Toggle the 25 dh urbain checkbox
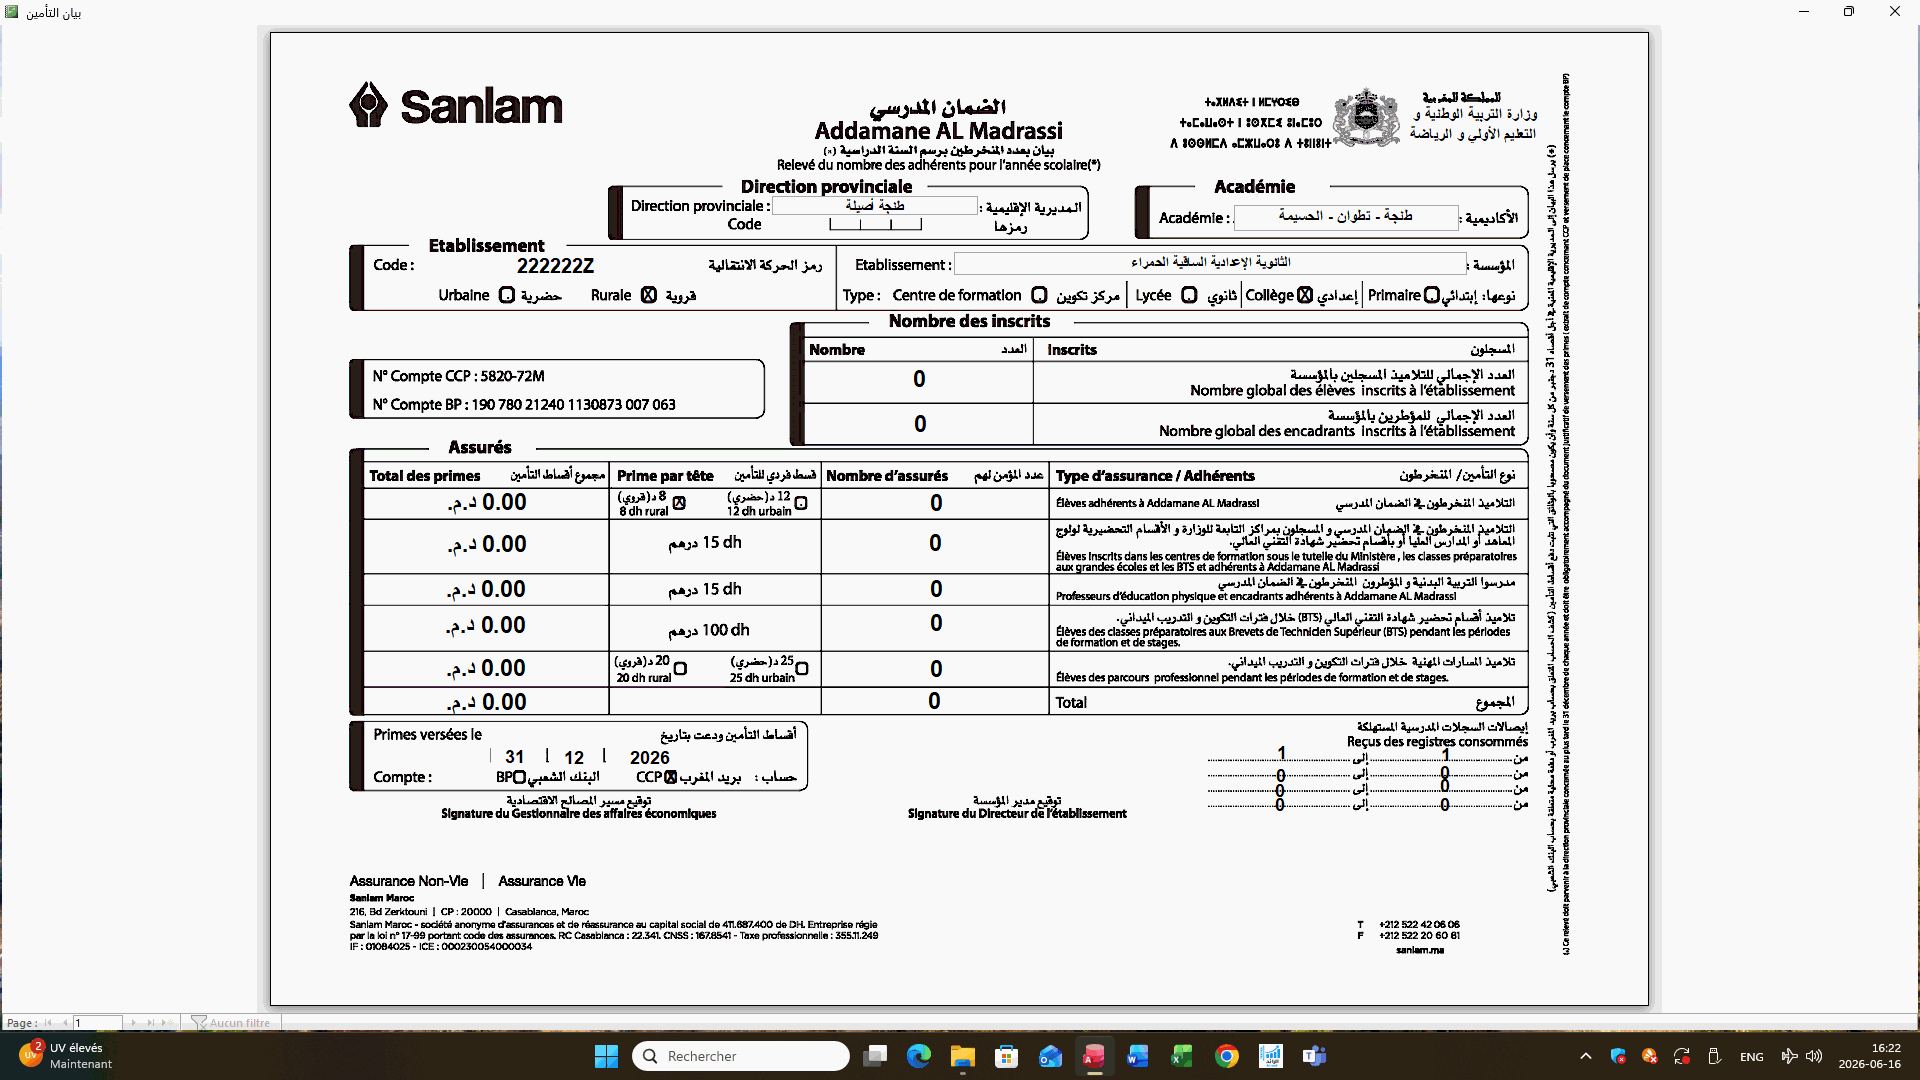The width and height of the screenshot is (1920, 1080). (802, 669)
